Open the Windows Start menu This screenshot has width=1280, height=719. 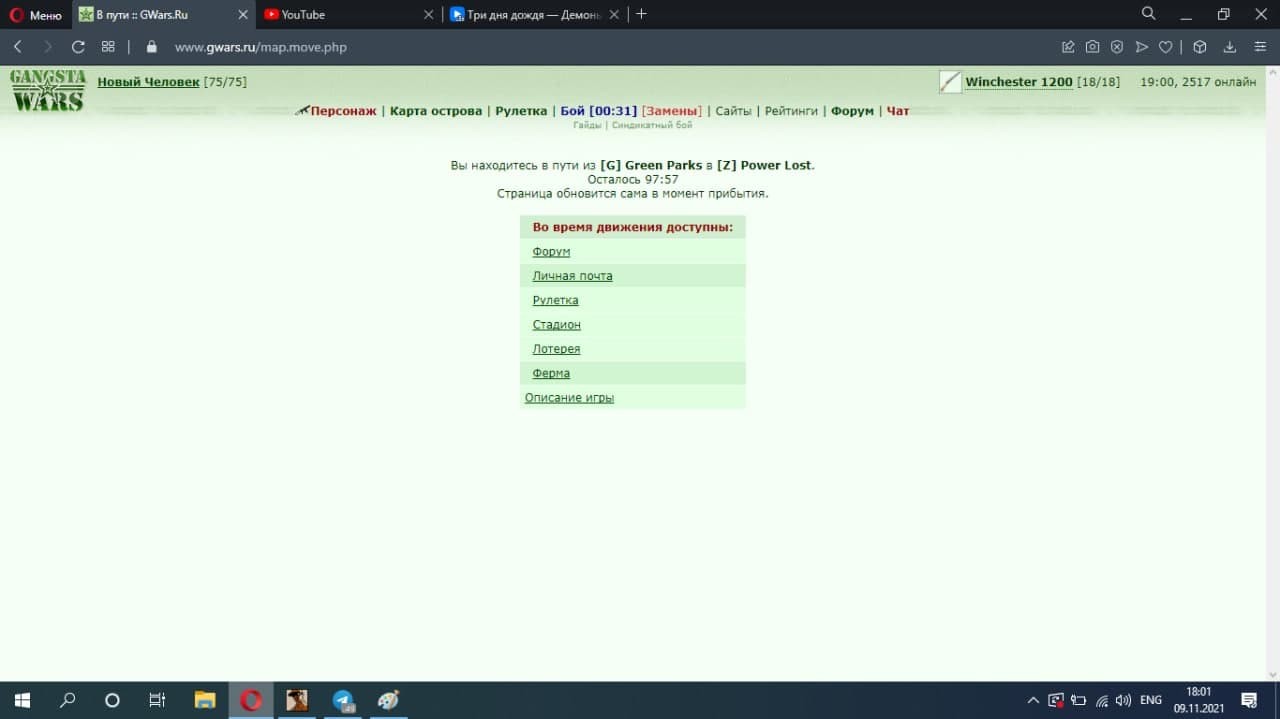[22, 700]
